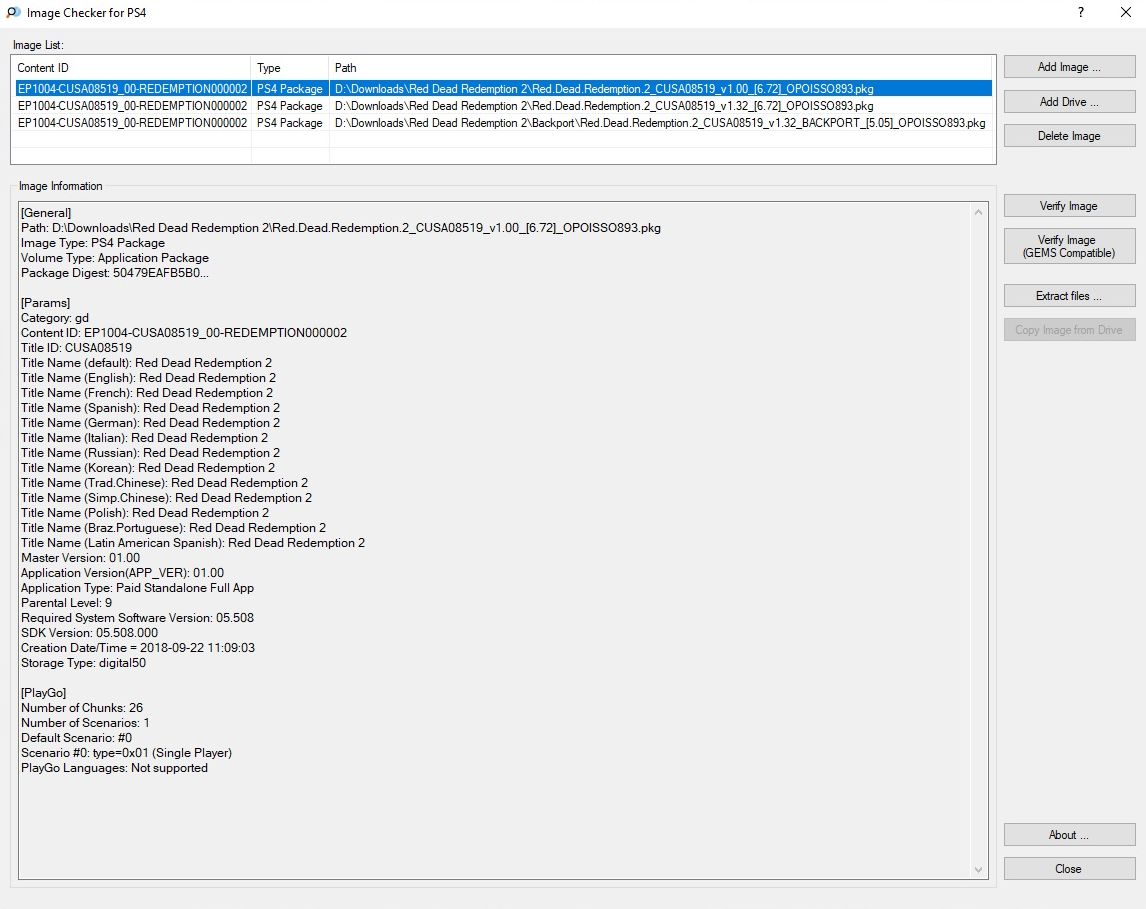The width and height of the screenshot is (1146, 909).
Task: Click the Title Name (Polish) line
Action: coord(145,513)
